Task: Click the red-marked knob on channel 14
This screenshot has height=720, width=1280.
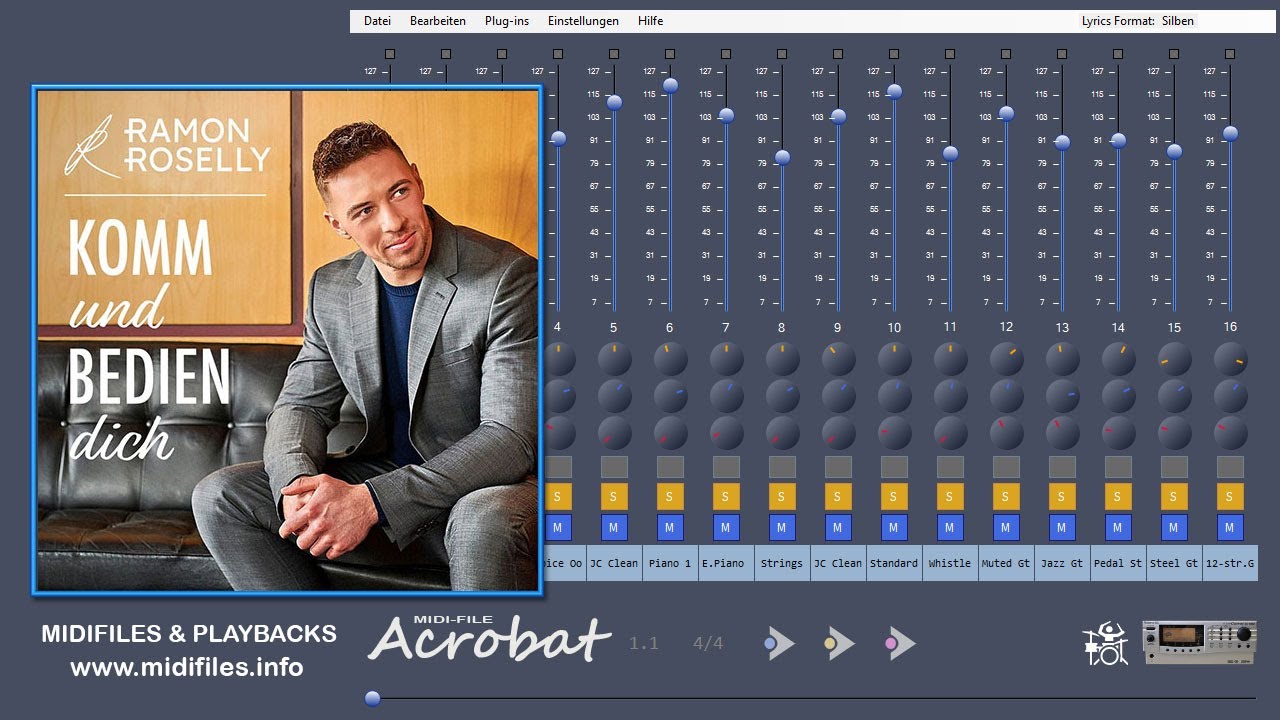Action: [x=1118, y=433]
